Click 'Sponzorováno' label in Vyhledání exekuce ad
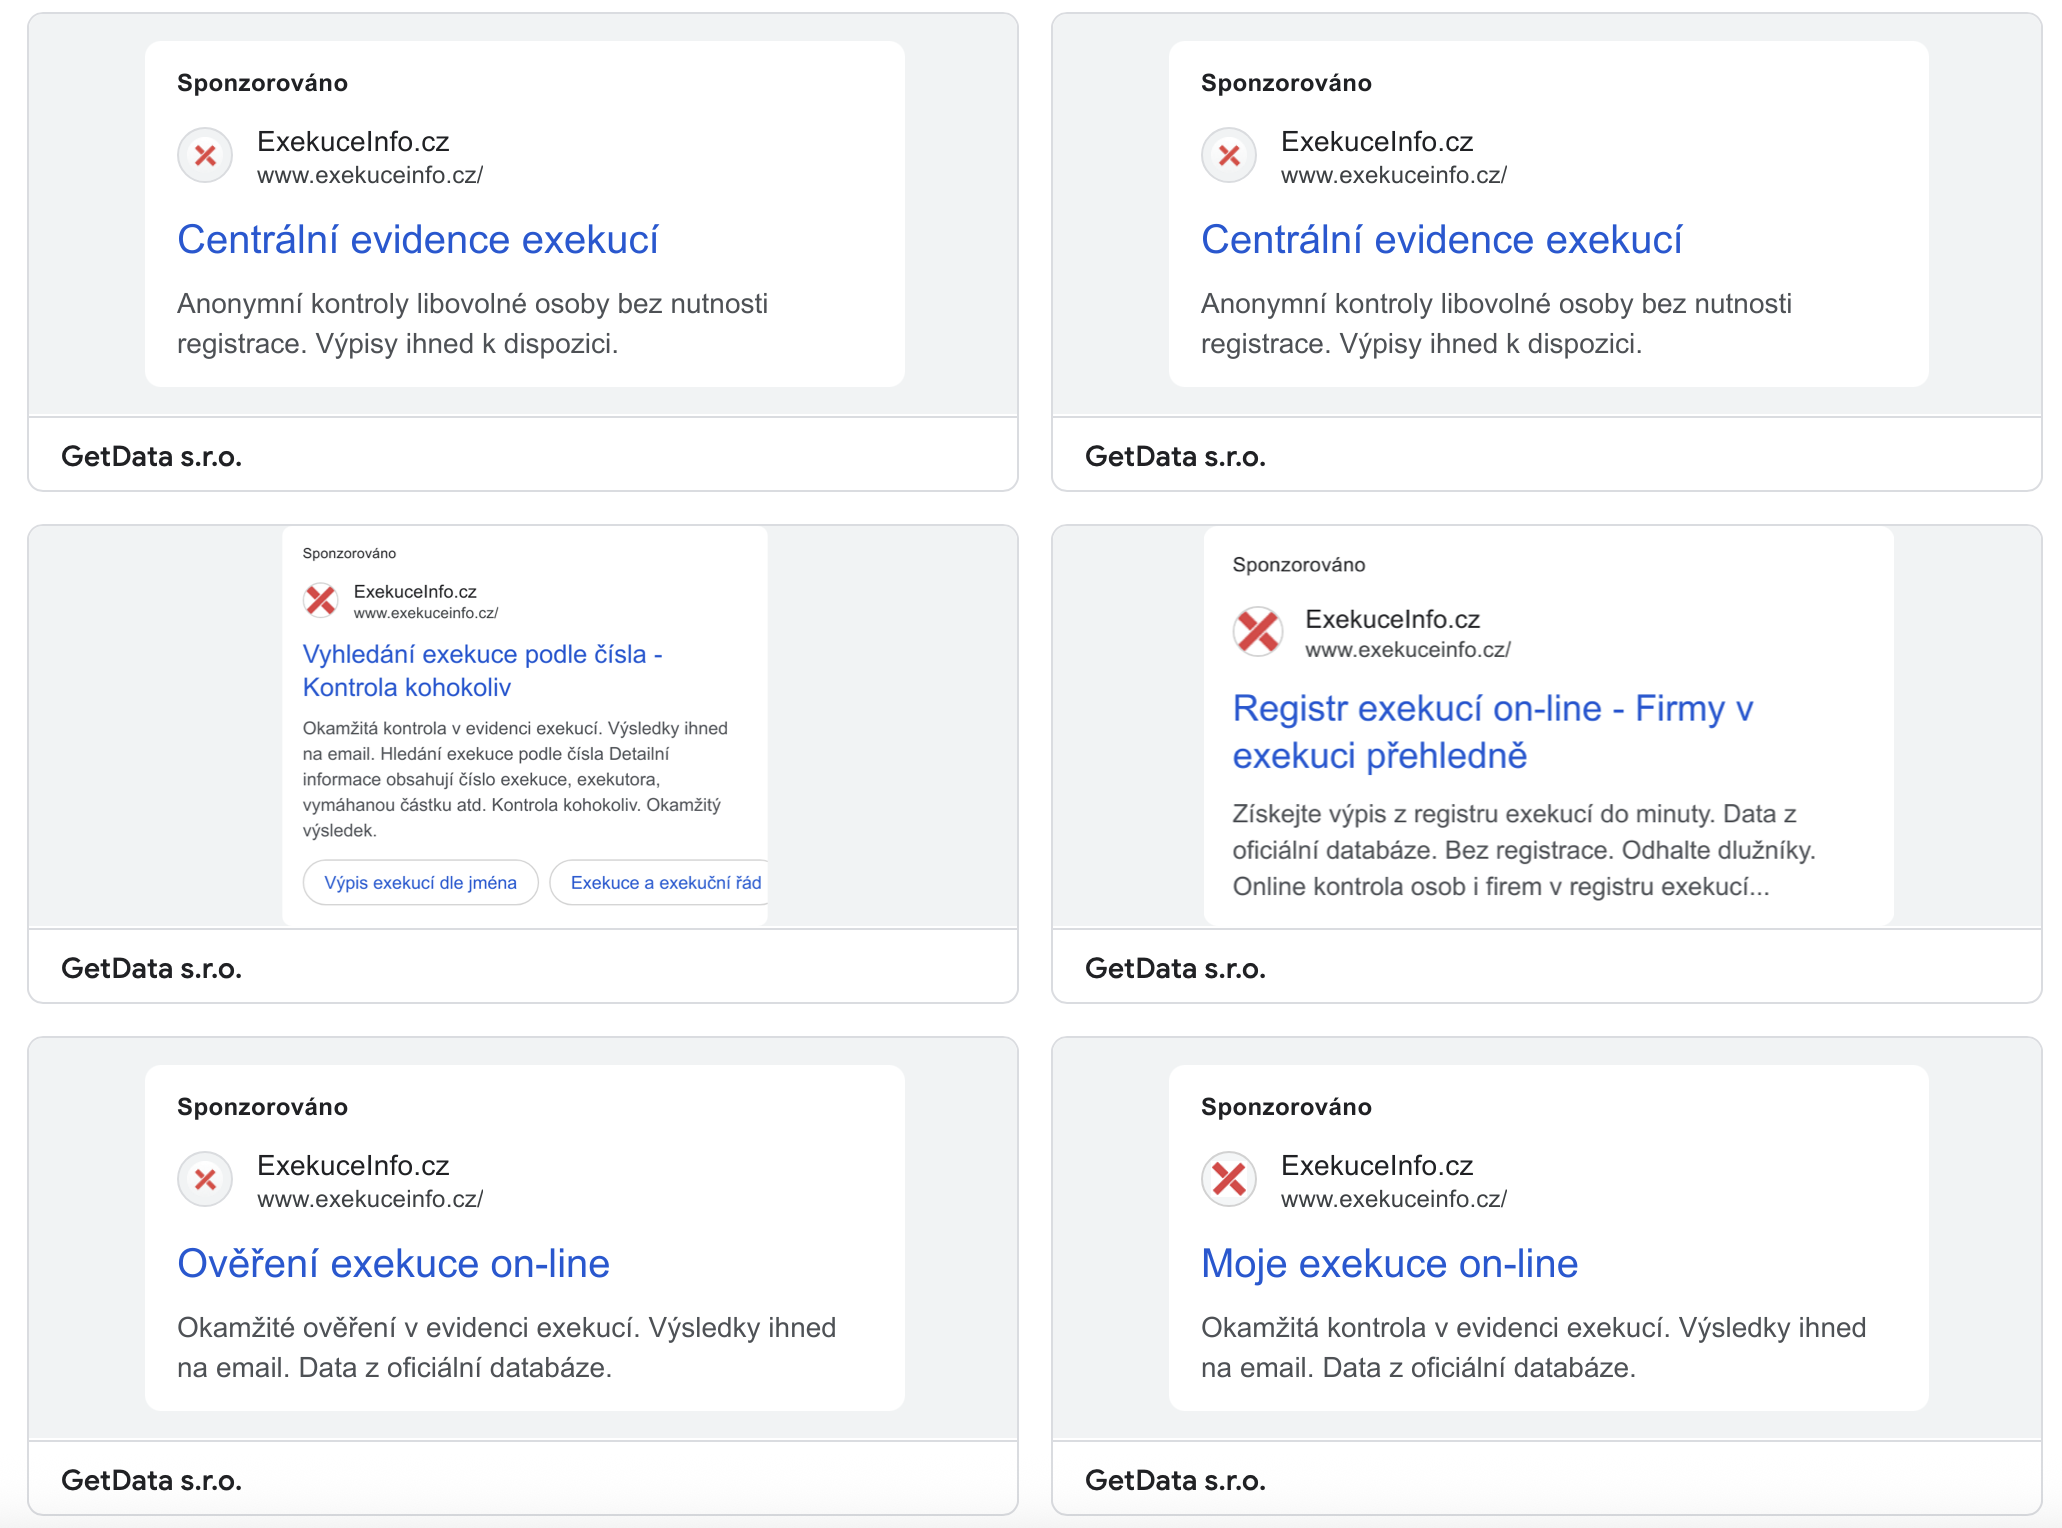This screenshot has height=1528, width=2062. pos(349,554)
